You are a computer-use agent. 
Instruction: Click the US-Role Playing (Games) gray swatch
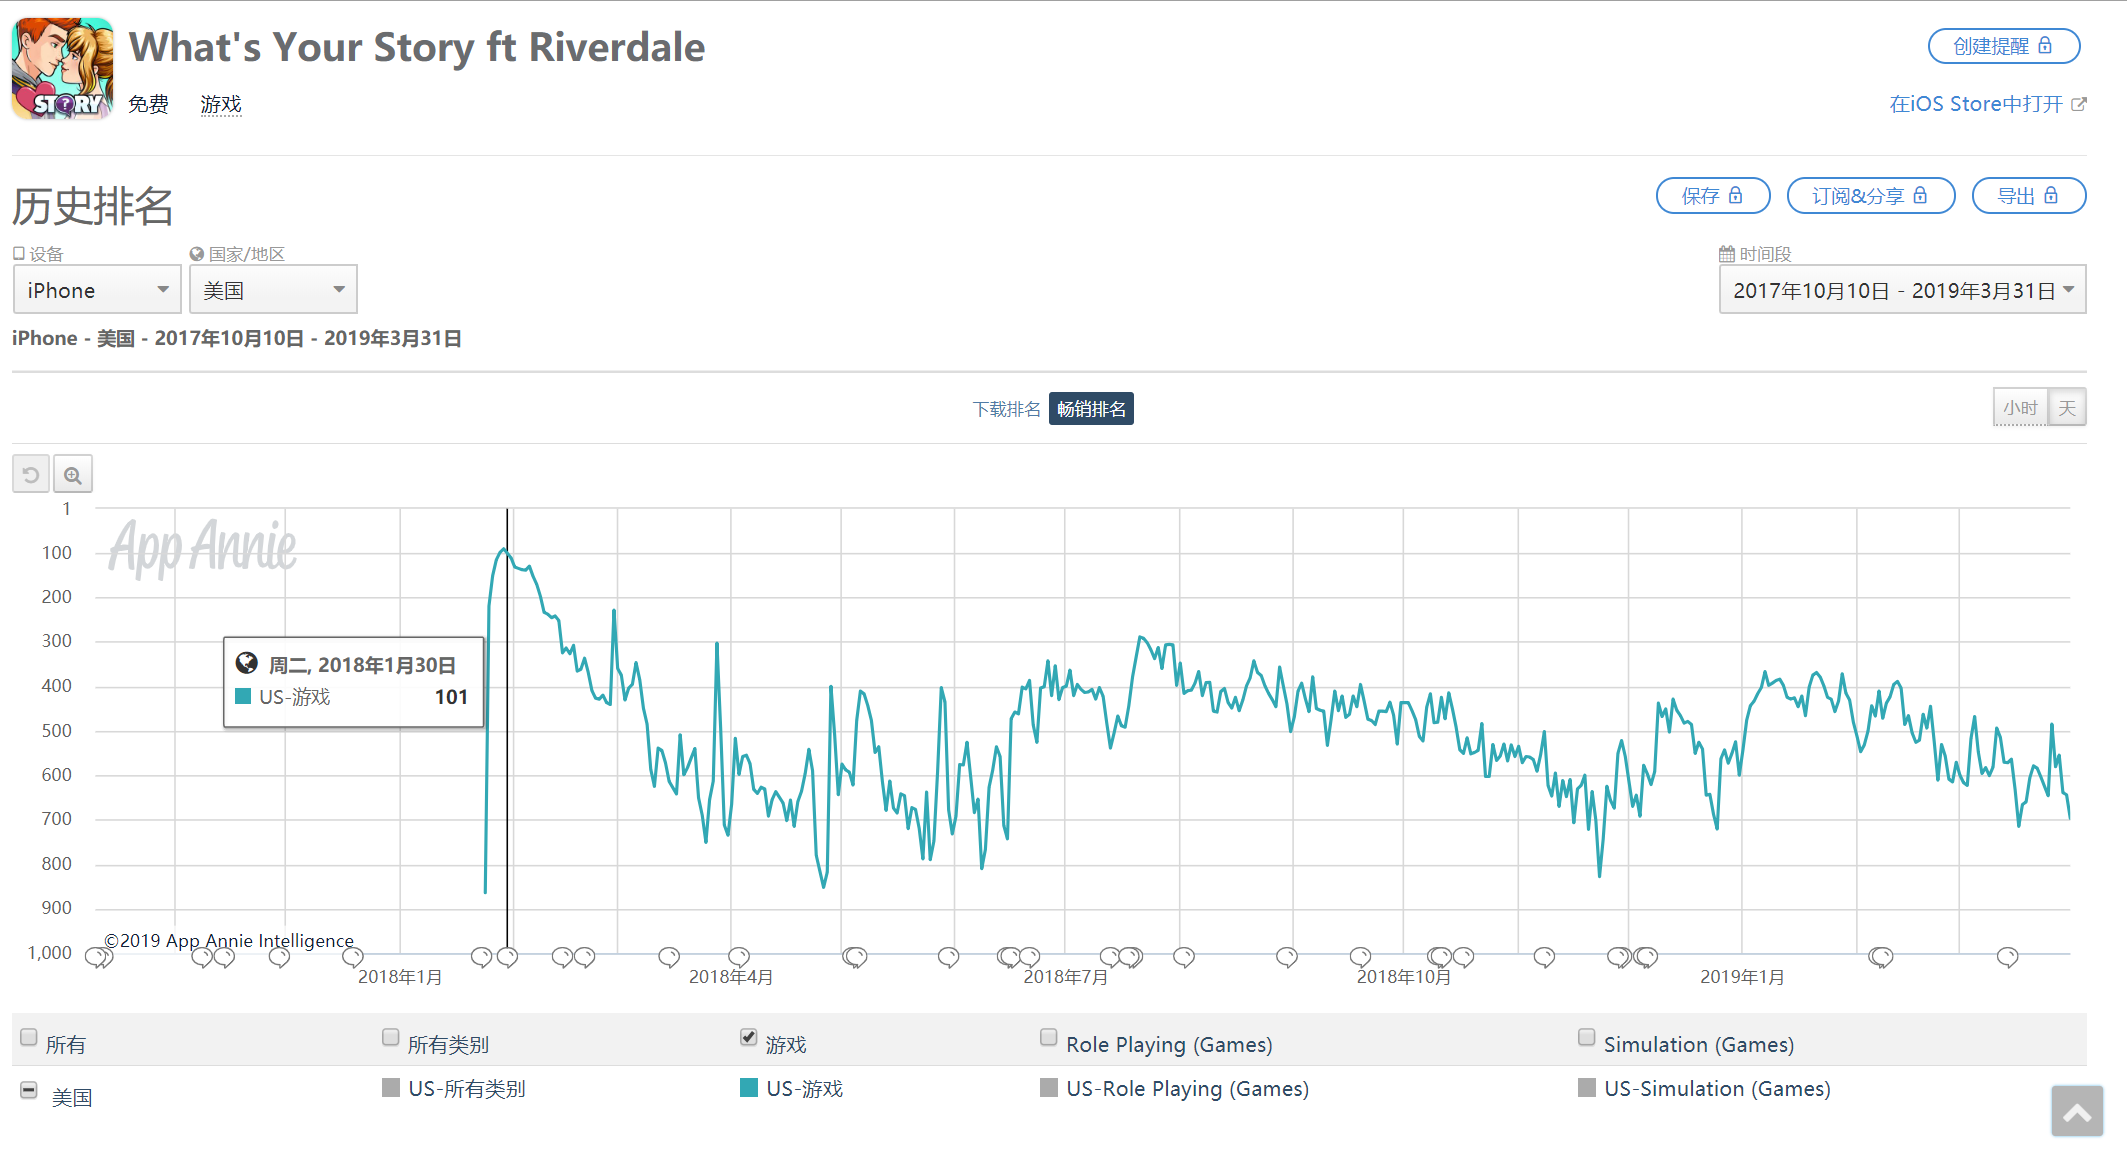(1049, 1088)
